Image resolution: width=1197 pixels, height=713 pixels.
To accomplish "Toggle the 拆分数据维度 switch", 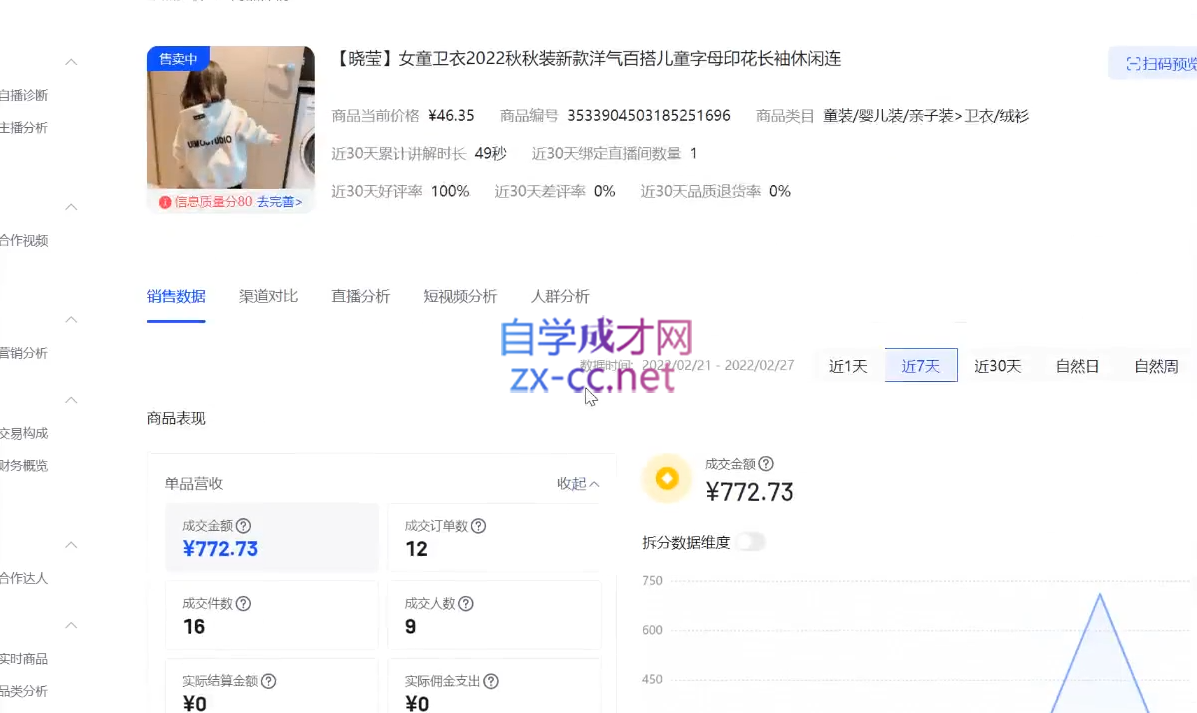I will pyautogui.click(x=751, y=542).
